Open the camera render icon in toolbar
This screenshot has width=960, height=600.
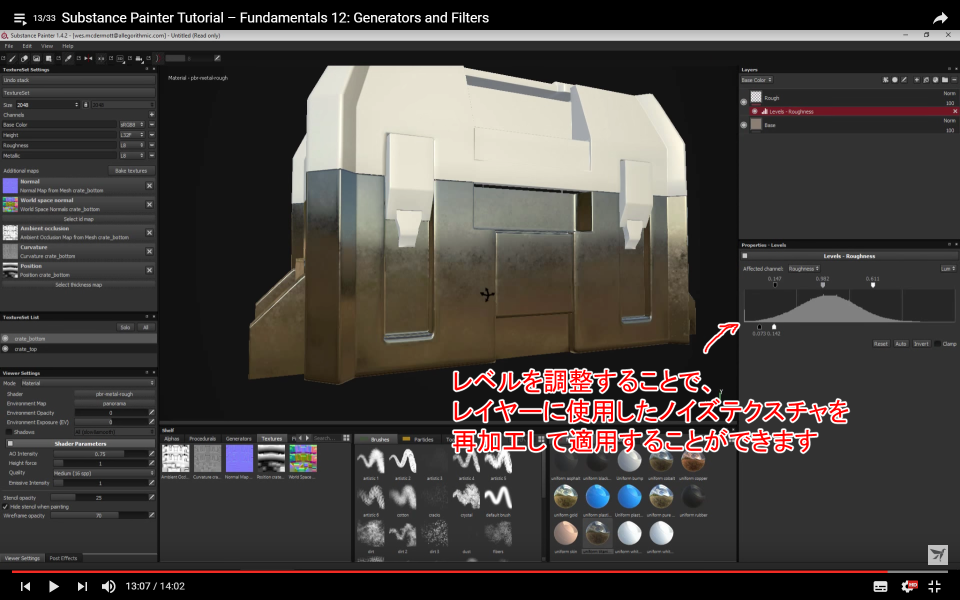138,59
